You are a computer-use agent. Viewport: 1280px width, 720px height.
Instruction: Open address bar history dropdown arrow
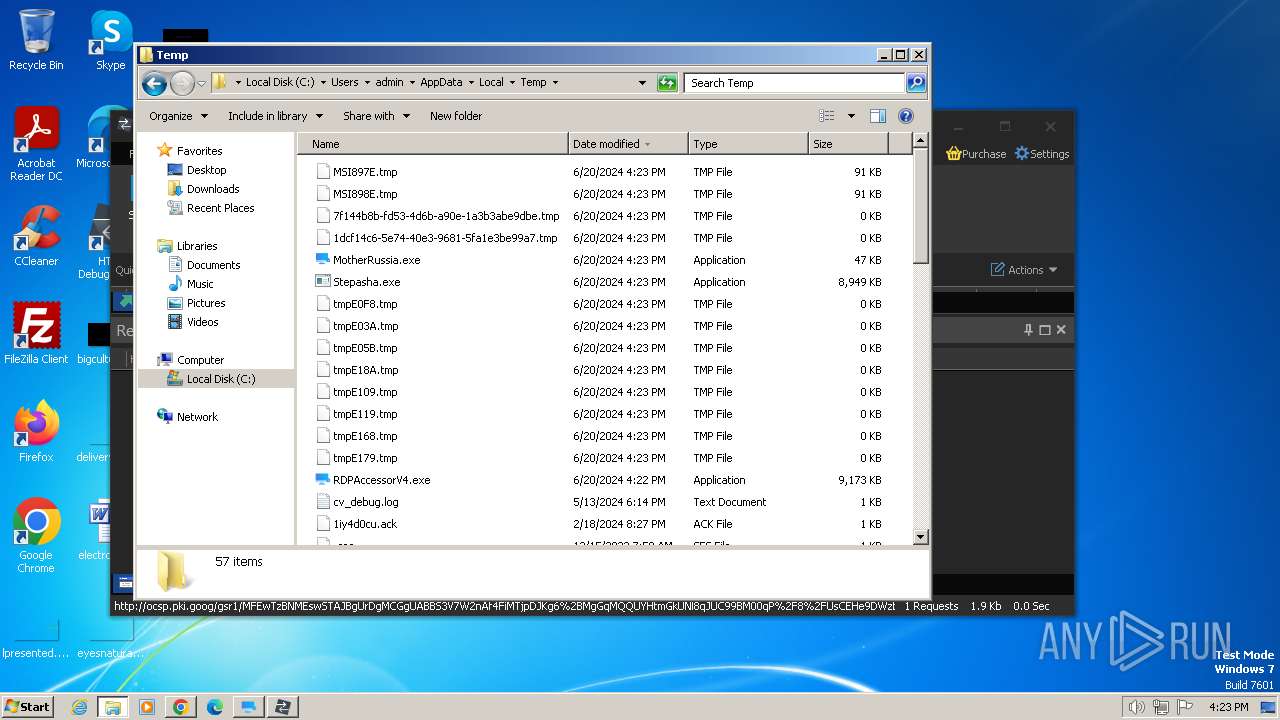(x=642, y=83)
